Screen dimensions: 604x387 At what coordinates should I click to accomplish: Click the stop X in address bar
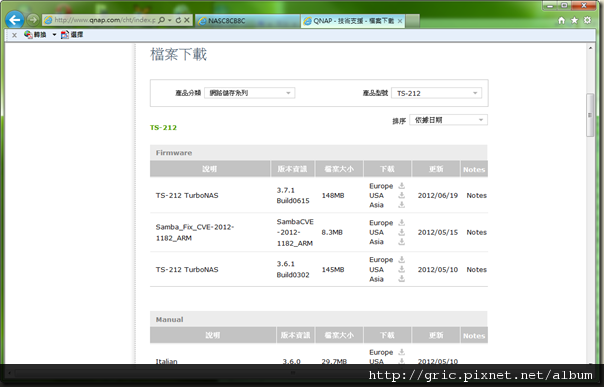click(187, 20)
